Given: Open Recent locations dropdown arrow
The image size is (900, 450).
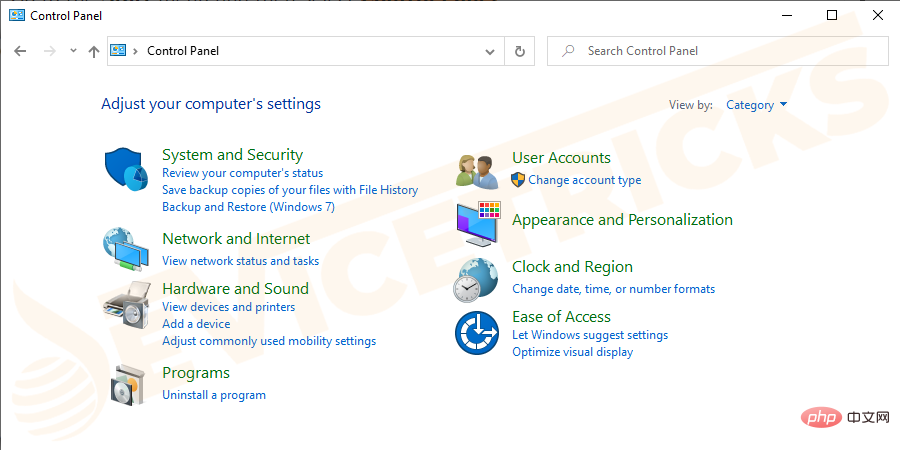Looking at the screenshot, I should [x=73, y=51].
